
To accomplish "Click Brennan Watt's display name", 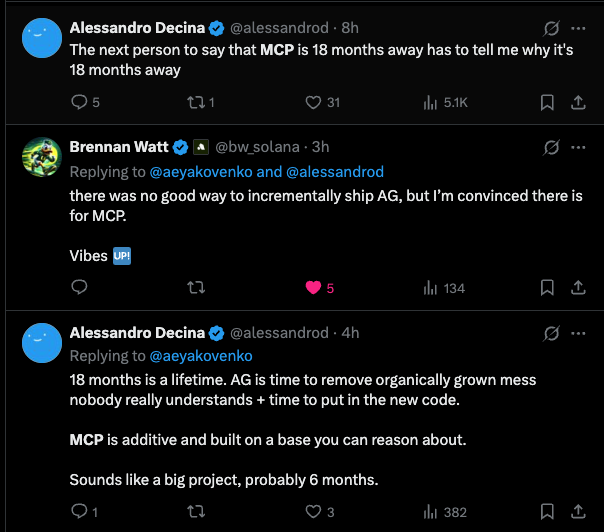I will pyautogui.click(x=119, y=147).
